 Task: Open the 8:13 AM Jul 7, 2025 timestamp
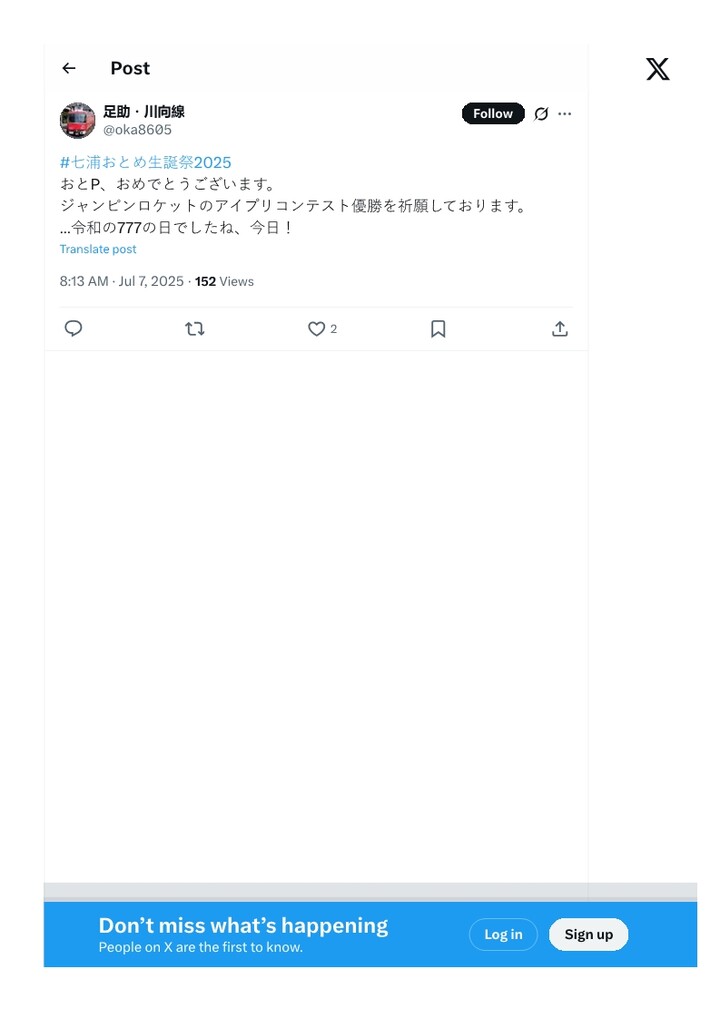tap(122, 281)
